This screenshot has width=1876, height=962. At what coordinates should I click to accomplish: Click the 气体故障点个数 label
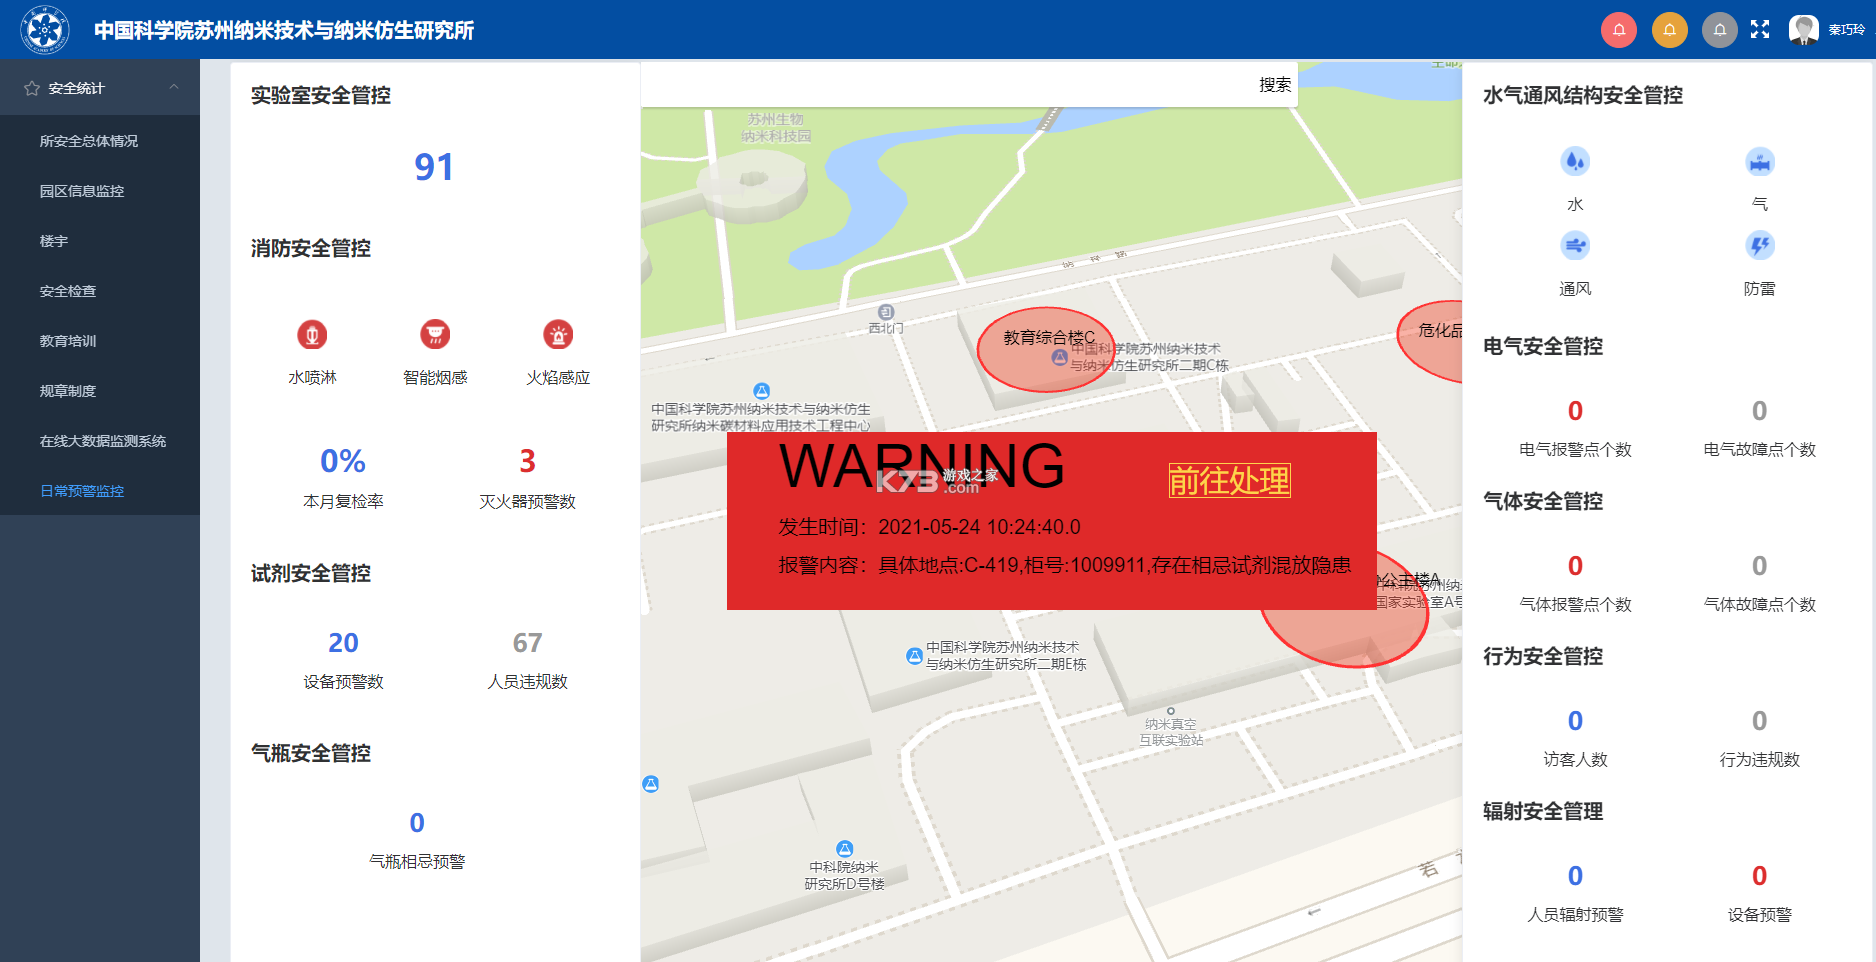click(1760, 605)
